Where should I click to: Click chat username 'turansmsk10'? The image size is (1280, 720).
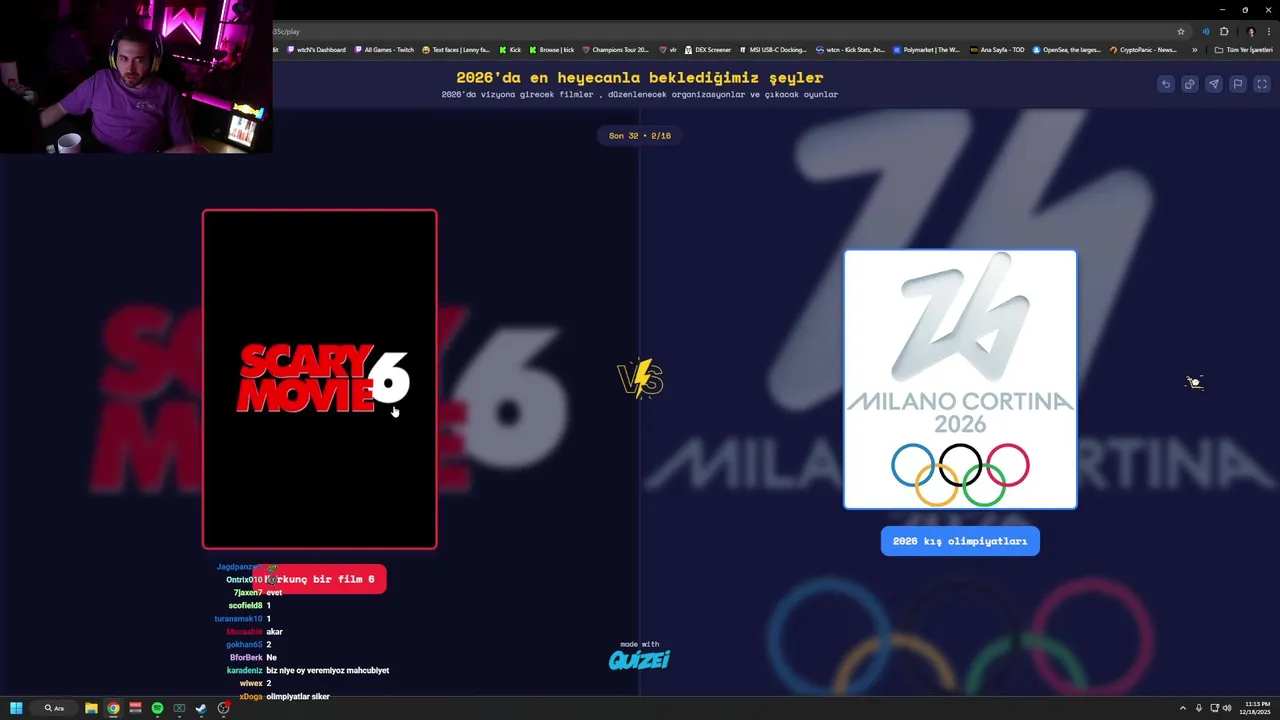(238, 618)
